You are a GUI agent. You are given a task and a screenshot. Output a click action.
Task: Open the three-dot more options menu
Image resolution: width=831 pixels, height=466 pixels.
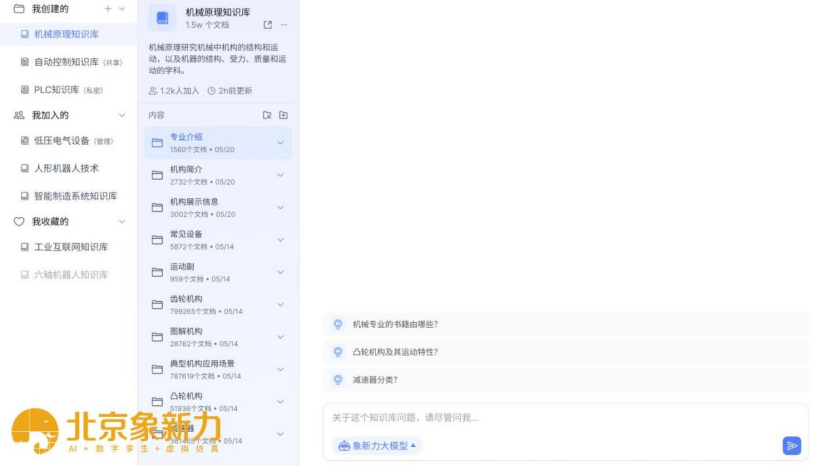pyautogui.click(x=284, y=24)
